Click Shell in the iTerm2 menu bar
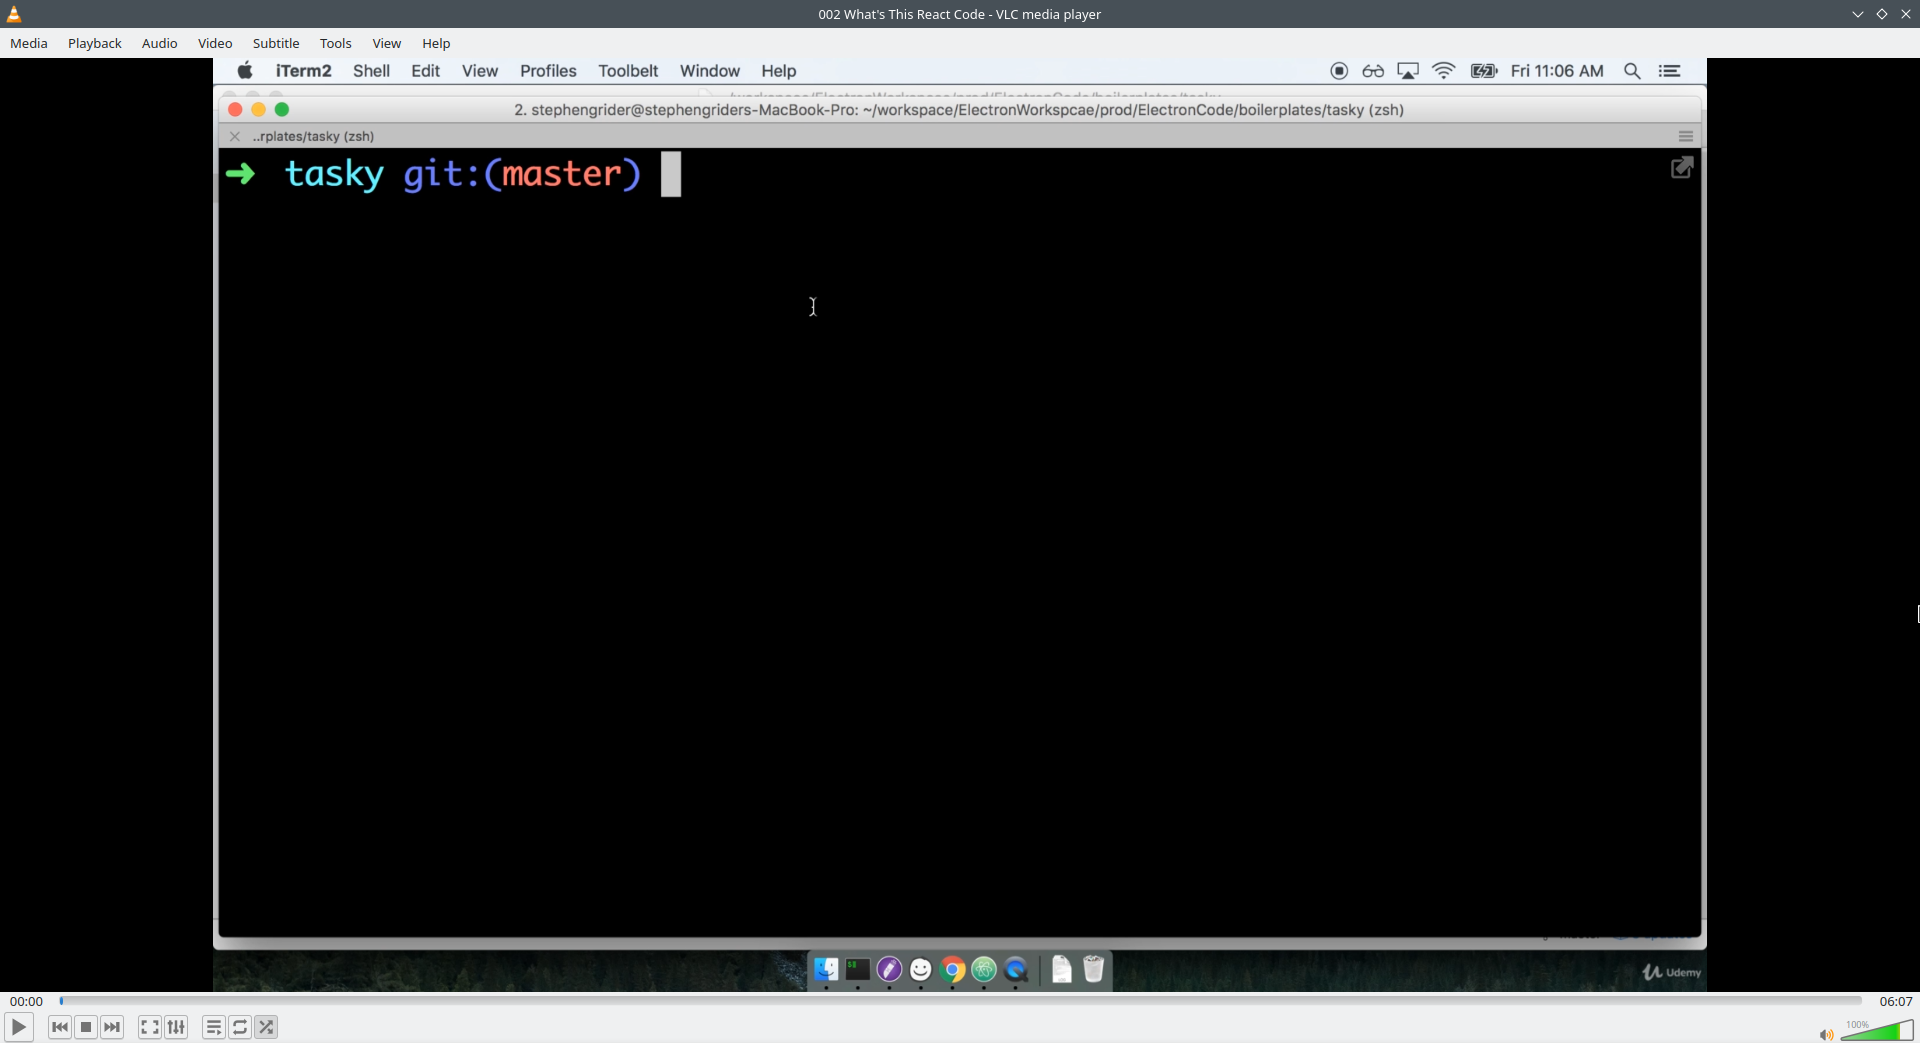1920x1043 pixels. click(x=371, y=71)
